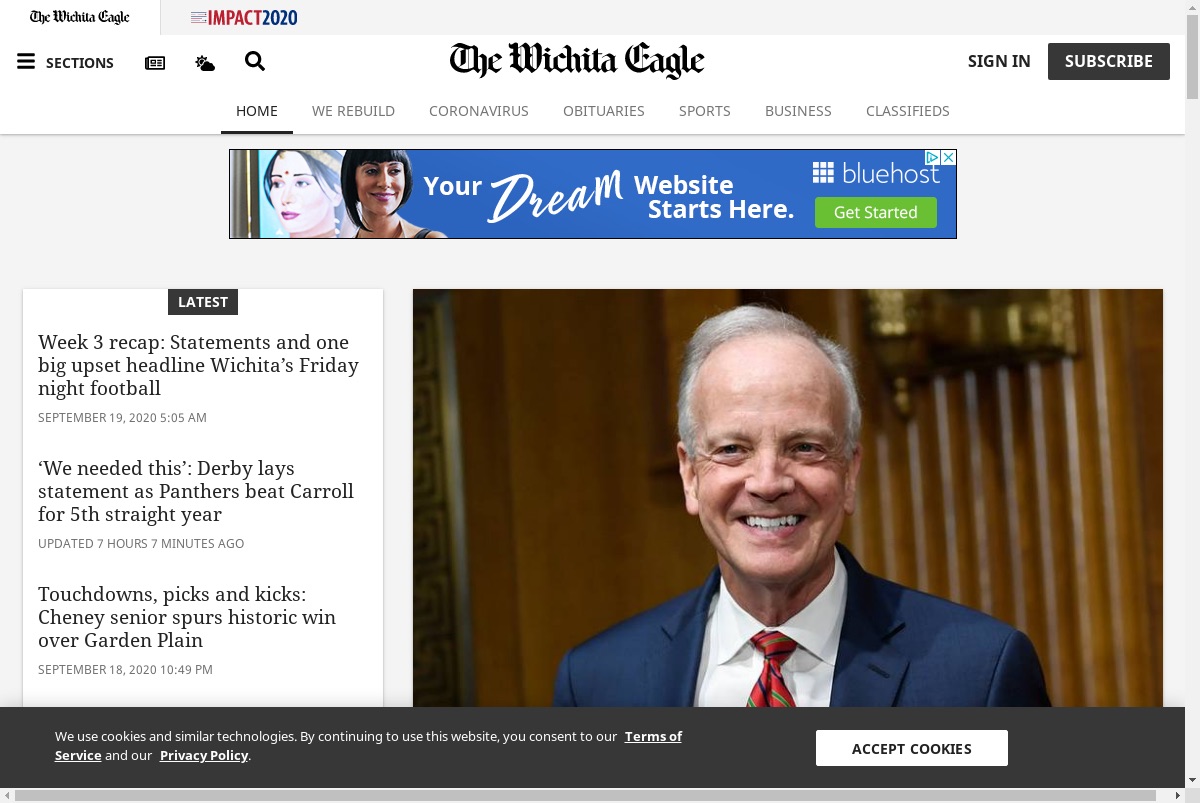
Task: Click the Subscribe button
Action: [1109, 61]
